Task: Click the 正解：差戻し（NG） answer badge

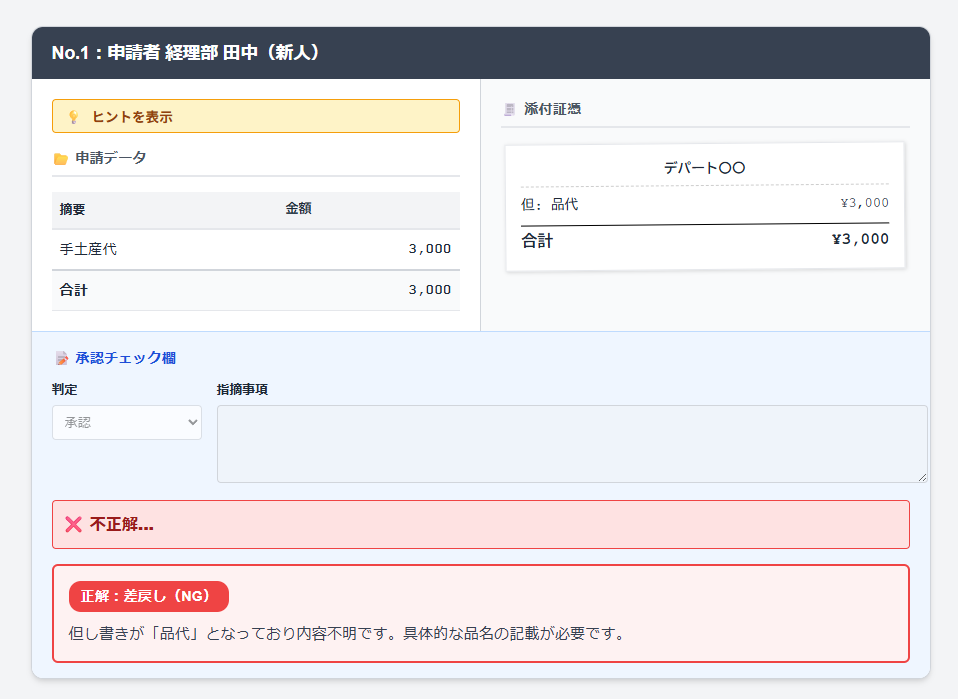Action: 148,596
